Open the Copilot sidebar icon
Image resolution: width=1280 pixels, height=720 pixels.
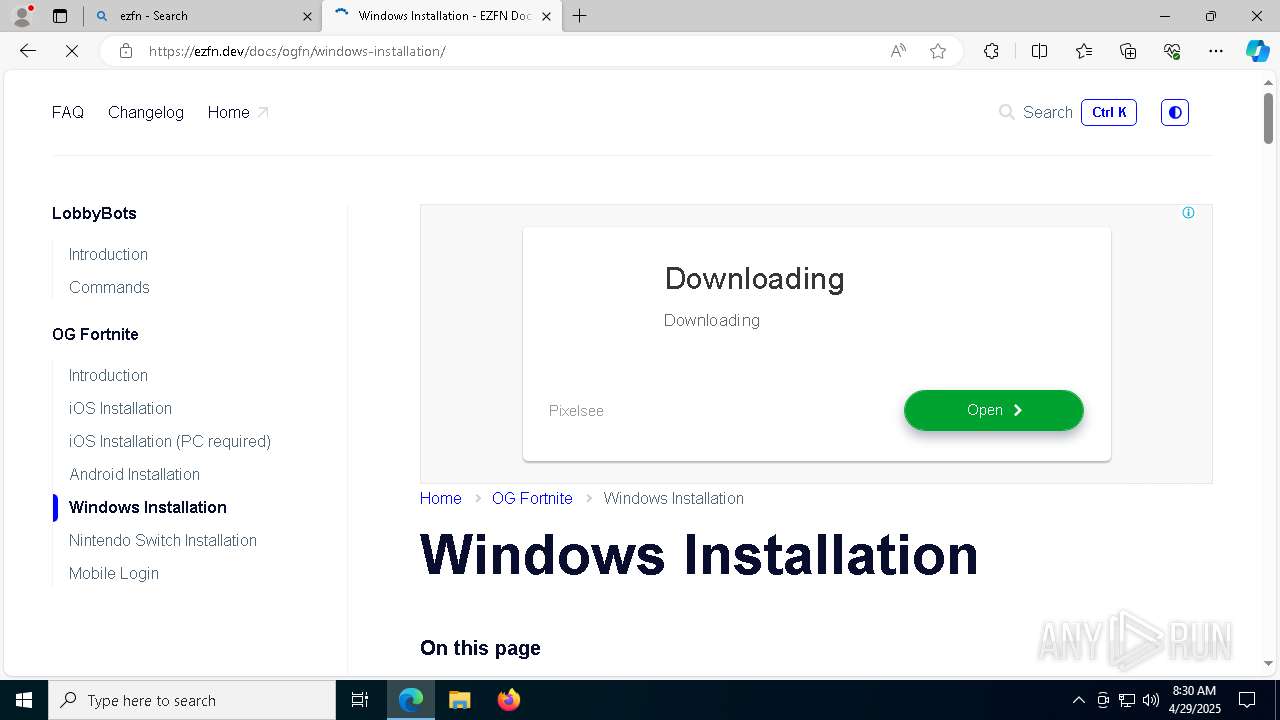[1257, 51]
